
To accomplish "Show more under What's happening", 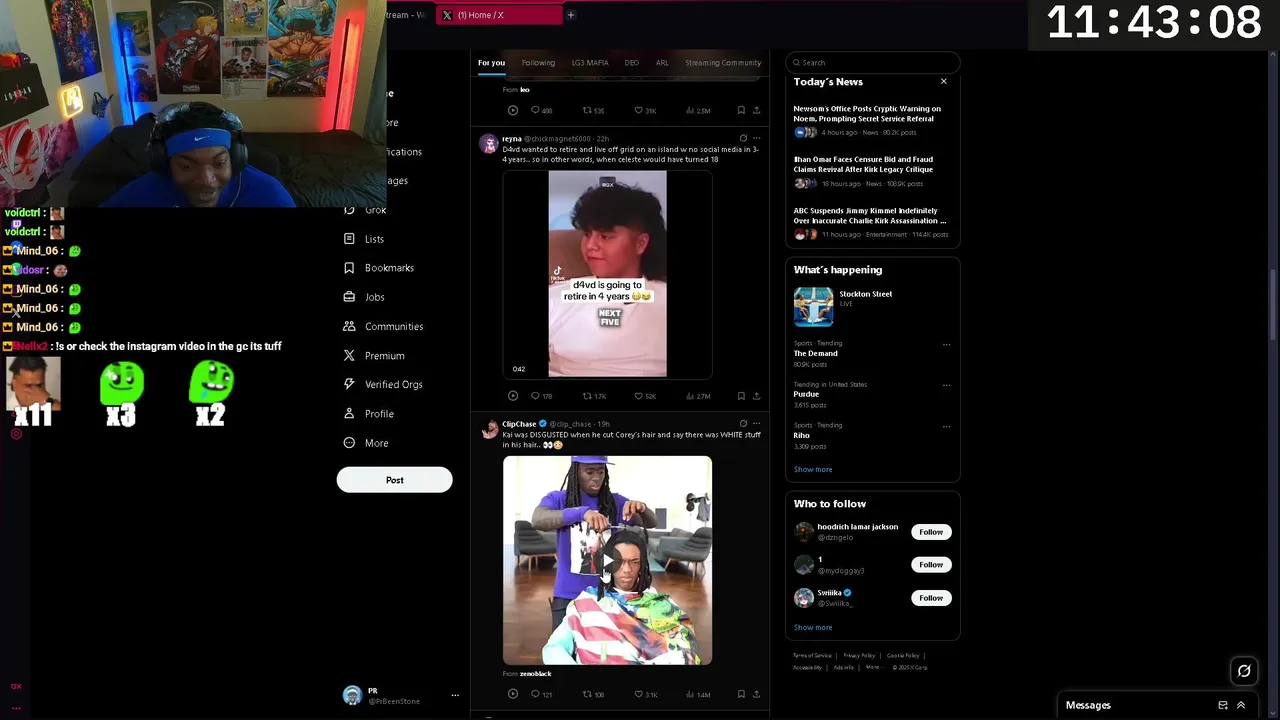I will tap(813, 469).
